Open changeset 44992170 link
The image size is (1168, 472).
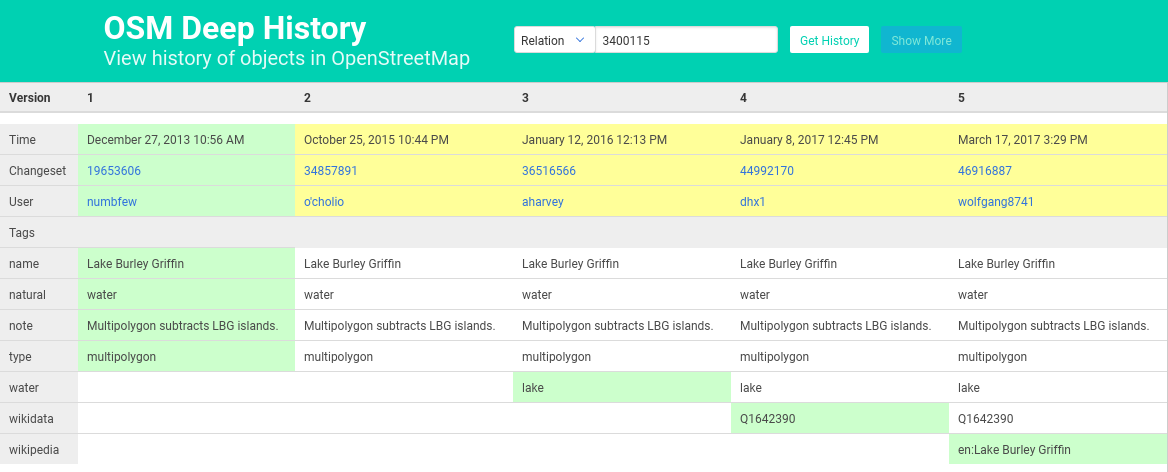766,170
